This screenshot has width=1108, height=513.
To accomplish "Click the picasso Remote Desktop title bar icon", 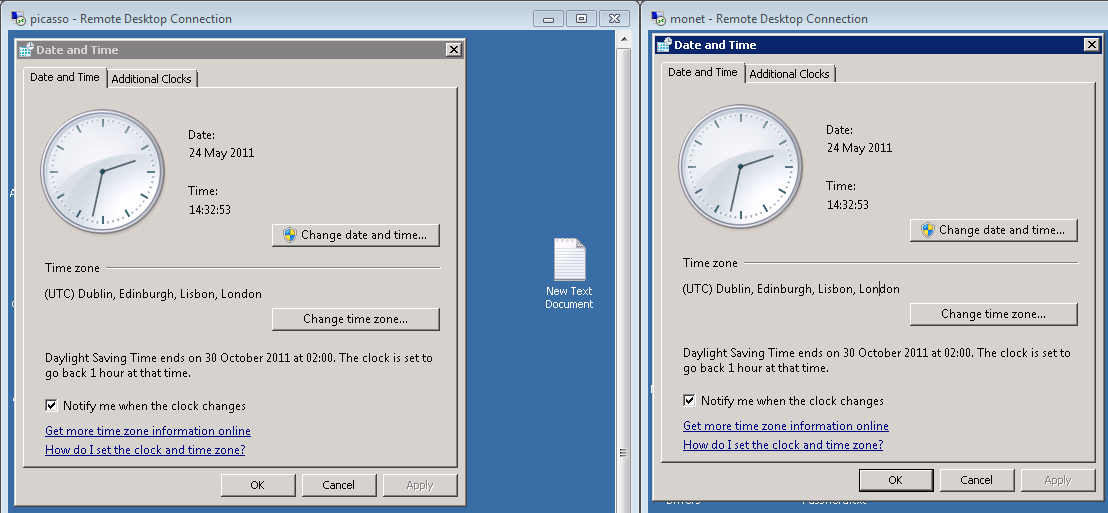I will [x=18, y=19].
